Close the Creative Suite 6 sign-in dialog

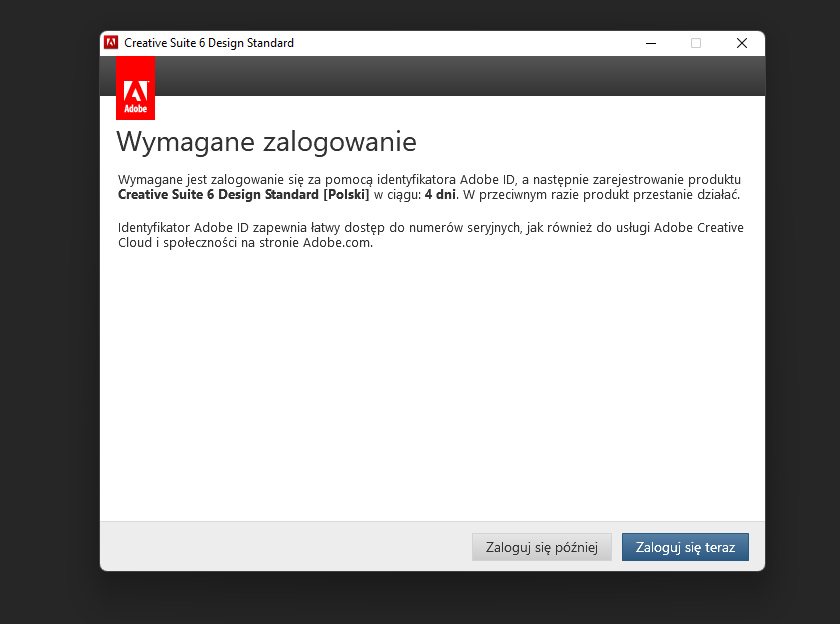pos(742,43)
